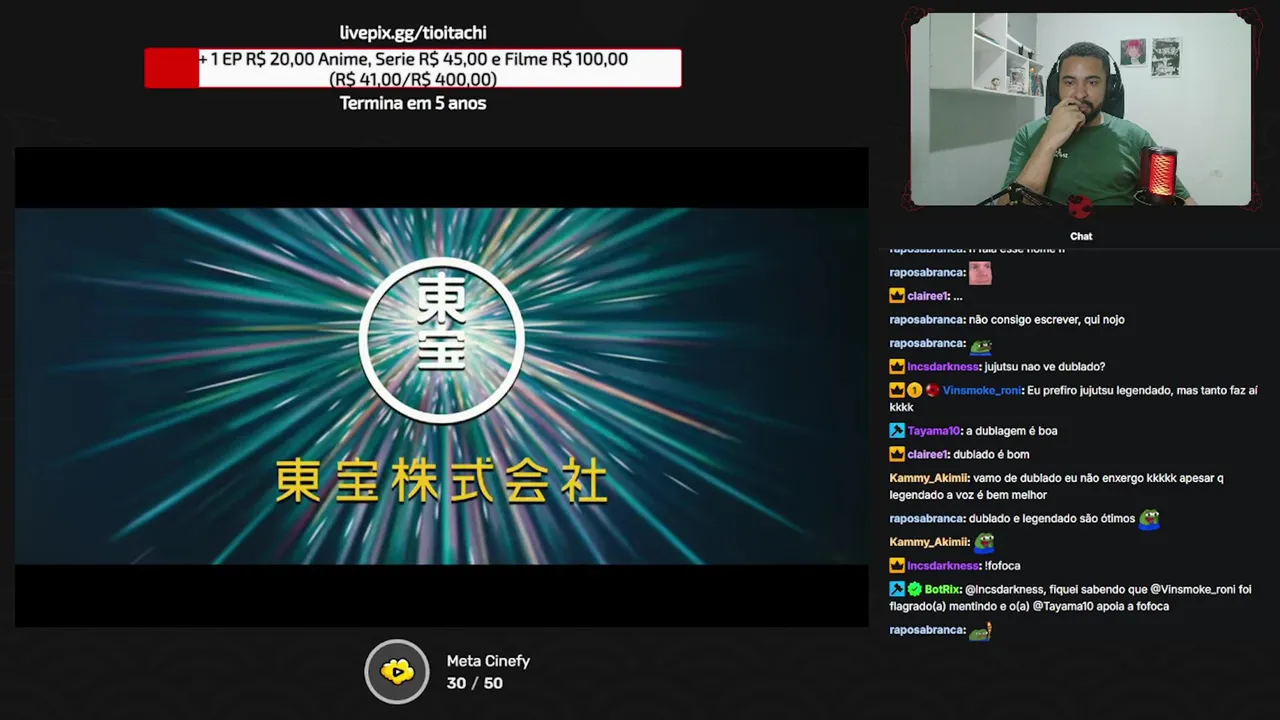
Task: Click the lncsdarkness name before "jujutsu nao ve"
Action: pyautogui.click(x=943, y=367)
